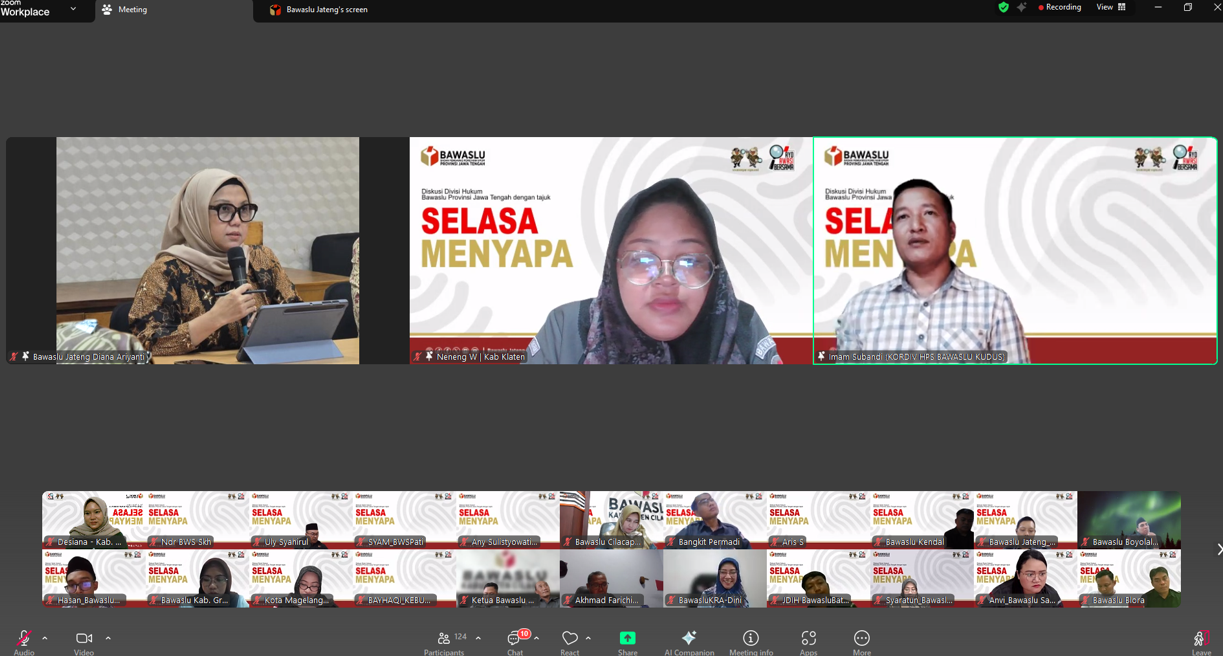Open the More options menu
This screenshot has width=1223, height=656.
tap(861, 639)
